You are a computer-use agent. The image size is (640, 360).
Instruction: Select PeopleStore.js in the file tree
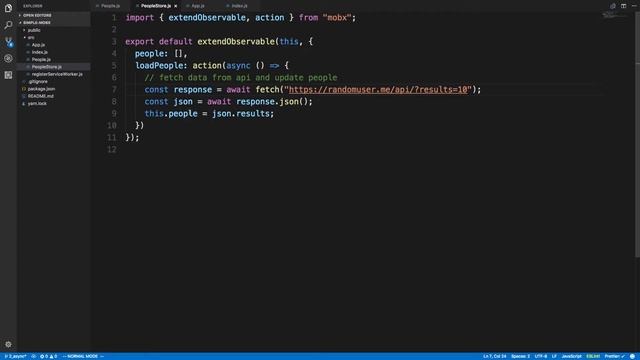pyautogui.click(x=53, y=67)
